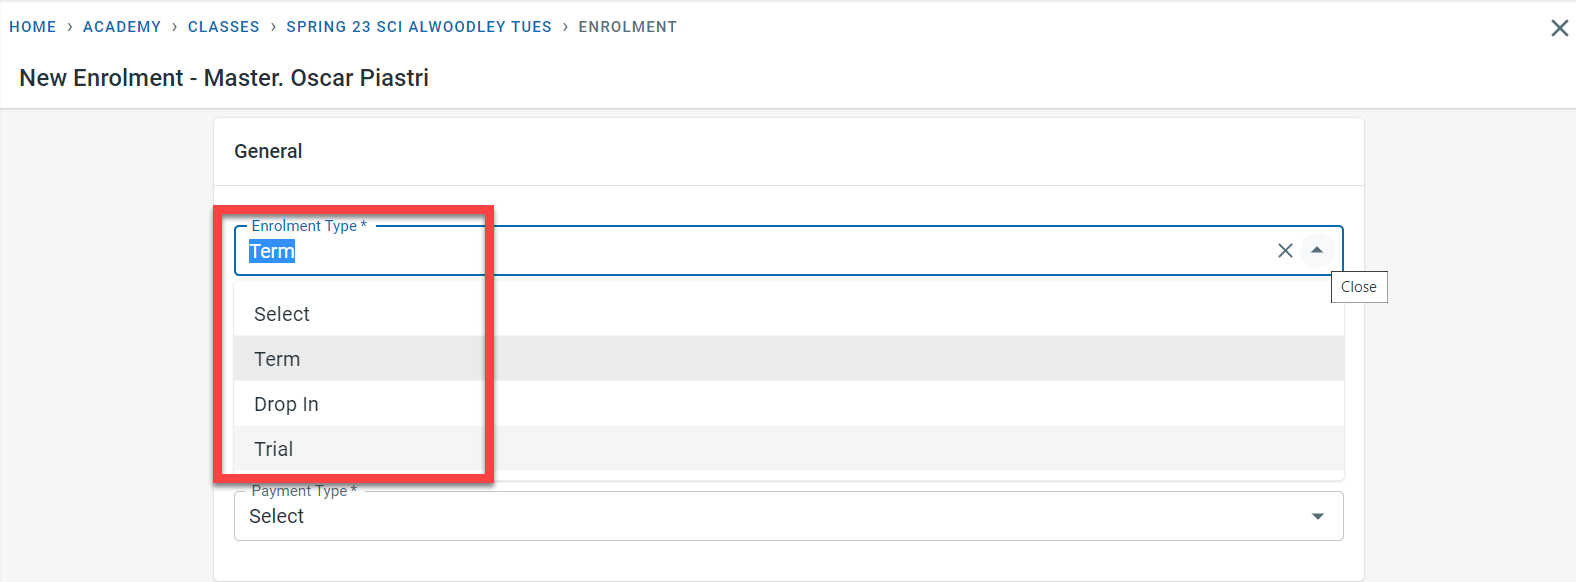Click the Close tooltip label
Image resolution: width=1576 pixels, height=582 pixels.
pos(1358,287)
